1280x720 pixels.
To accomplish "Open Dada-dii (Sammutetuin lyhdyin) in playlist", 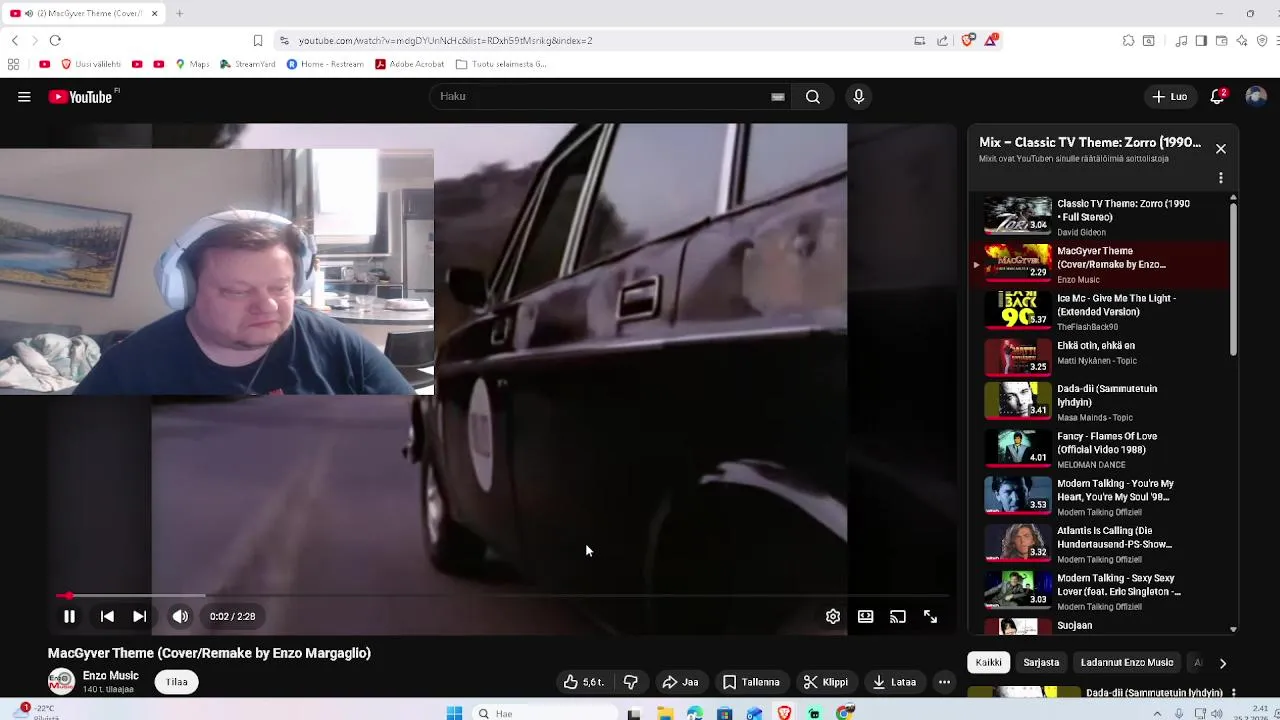I will pyautogui.click(x=1100, y=402).
